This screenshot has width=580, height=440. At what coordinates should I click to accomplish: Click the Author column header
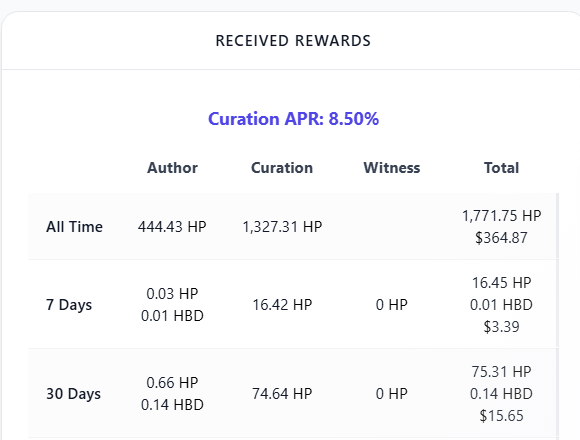(x=172, y=168)
